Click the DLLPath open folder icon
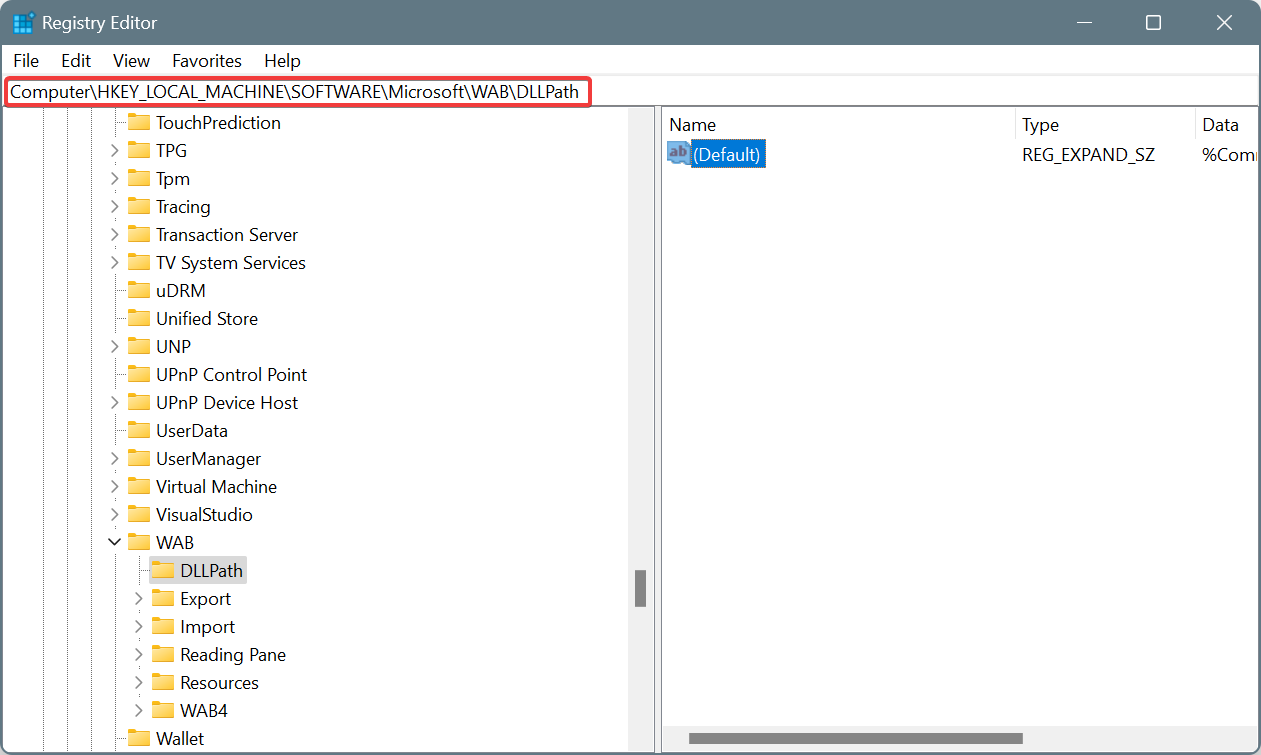 click(163, 571)
